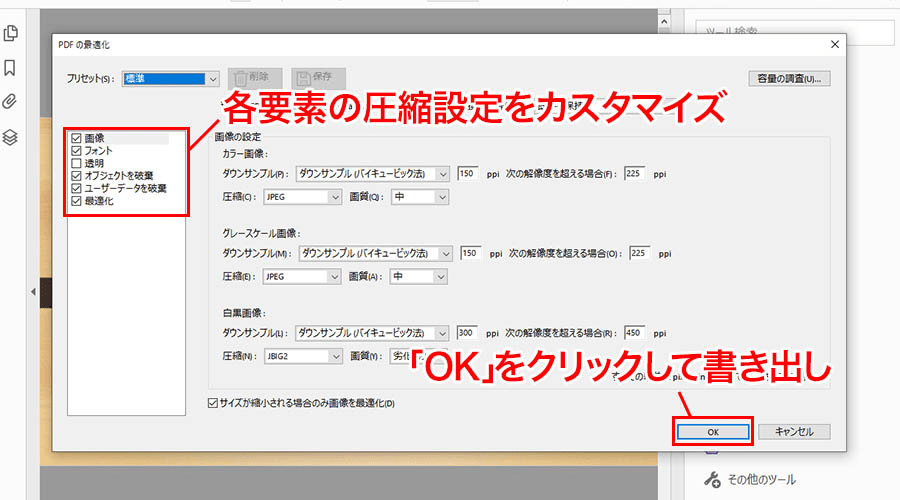Click 白黒画像 450 ppi threshold field
Screen dimensions: 900x500
coord(634,333)
